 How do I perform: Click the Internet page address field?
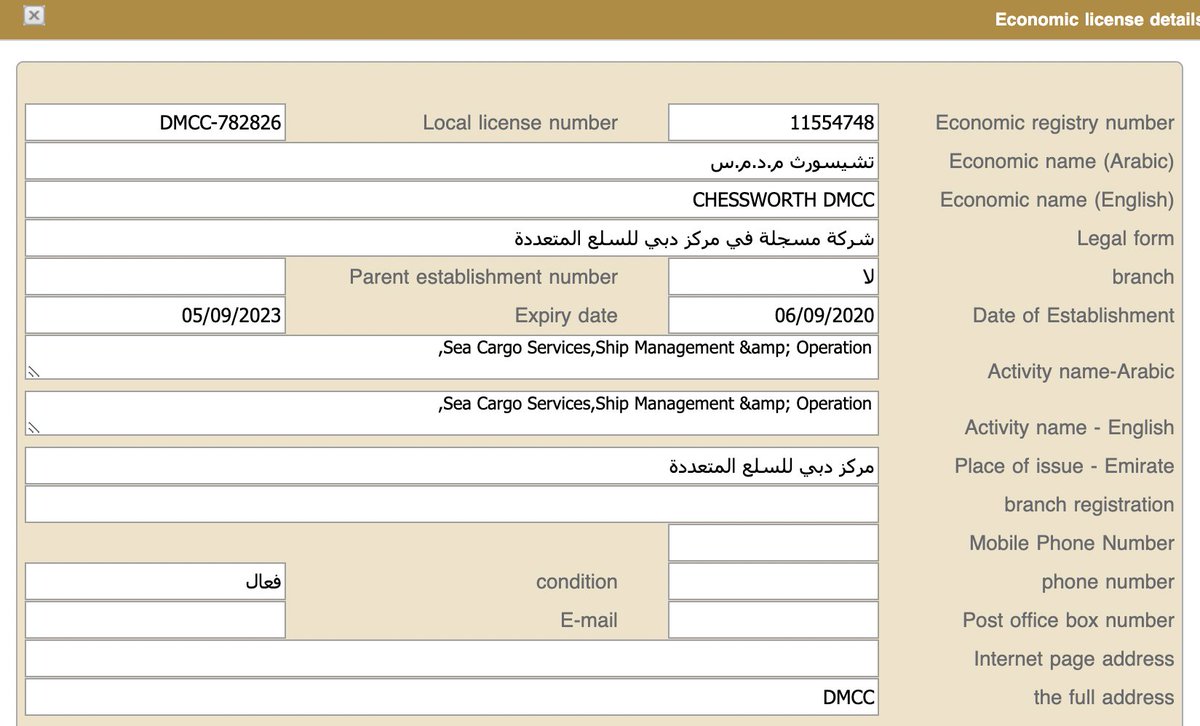452,658
